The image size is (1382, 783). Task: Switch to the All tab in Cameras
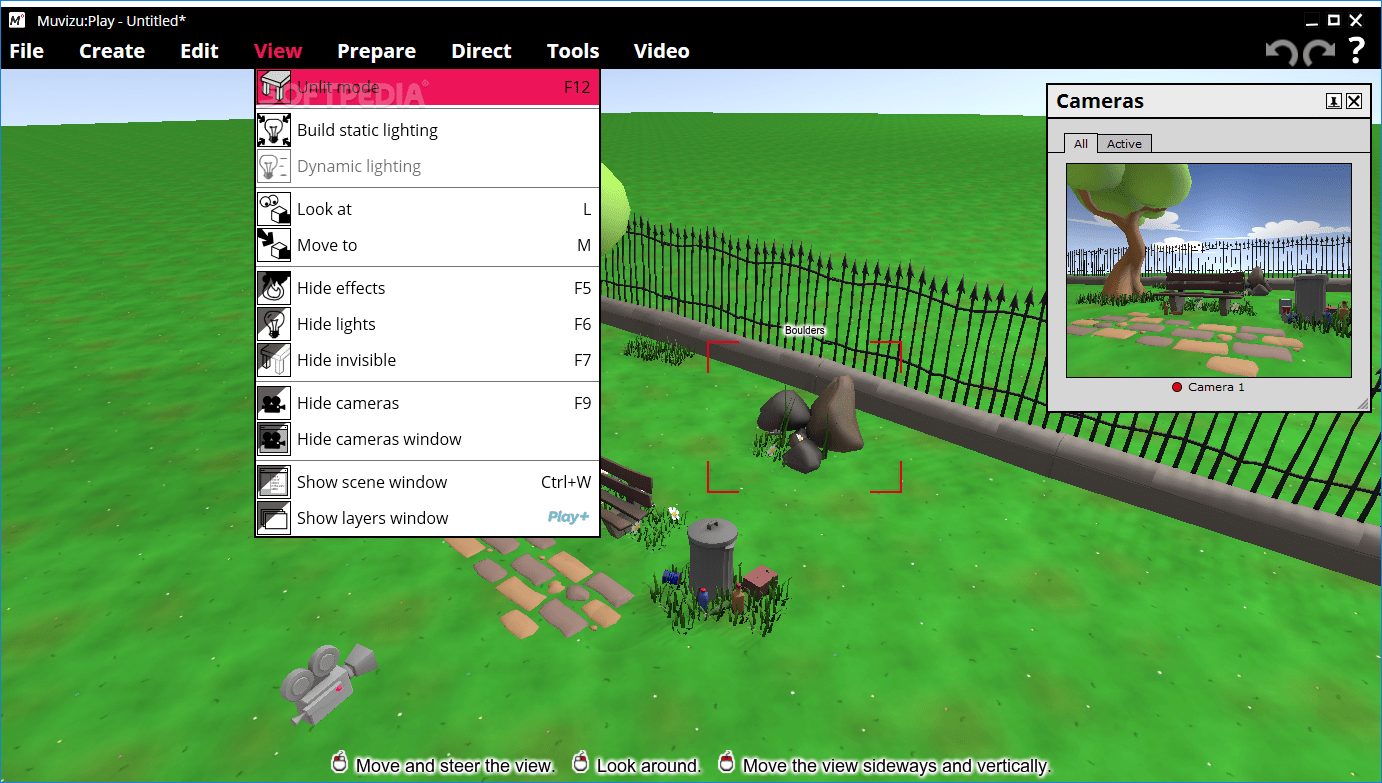(x=1081, y=143)
